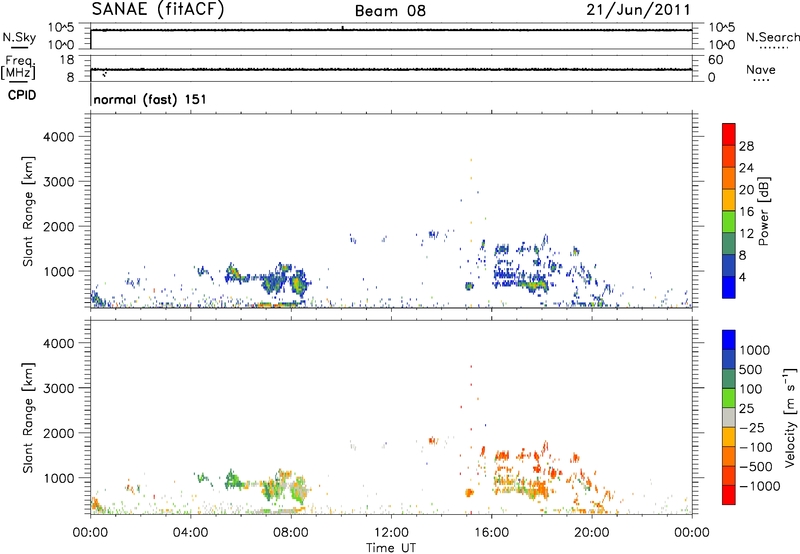Image resolution: width=800 pixels, height=554 pixels.
Task: Click the orange echo blob near 15:00 in velocity panel
Action: coord(469,492)
